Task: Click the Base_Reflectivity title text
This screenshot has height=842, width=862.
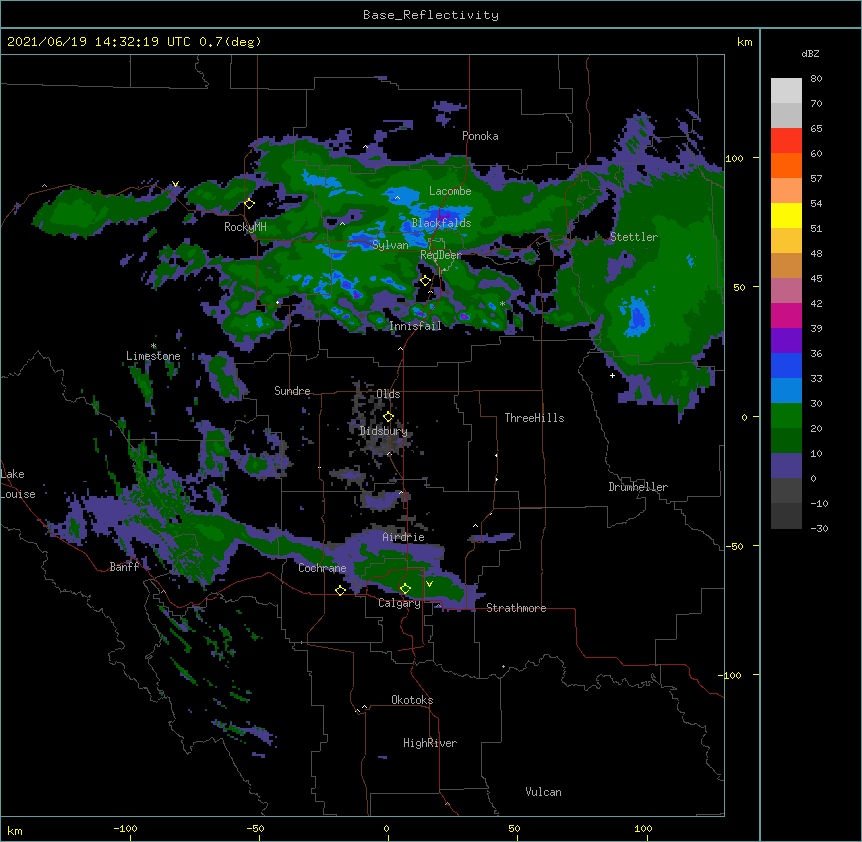Action: point(431,15)
